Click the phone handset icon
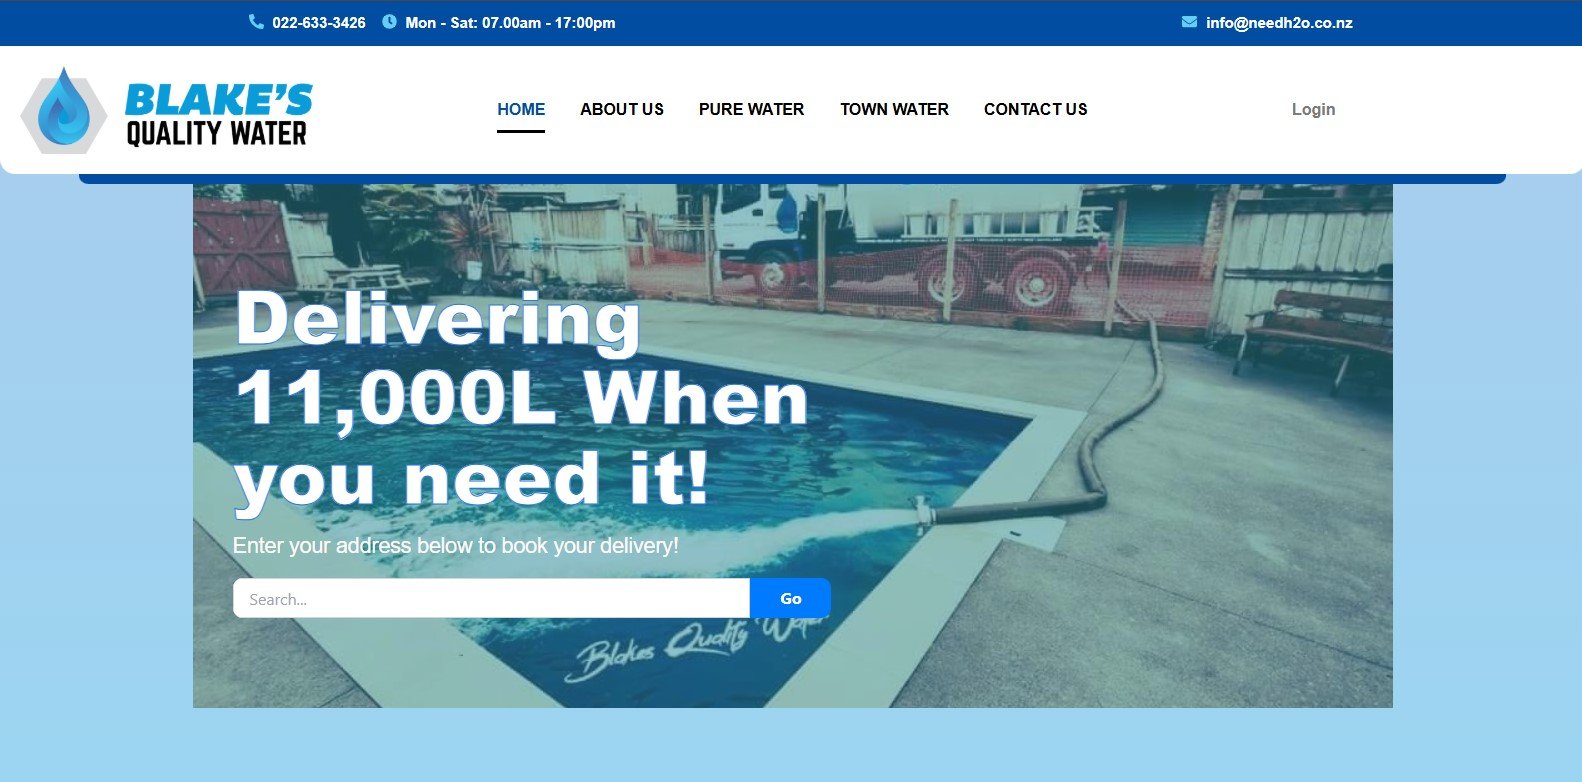The image size is (1582, 782). (x=256, y=22)
